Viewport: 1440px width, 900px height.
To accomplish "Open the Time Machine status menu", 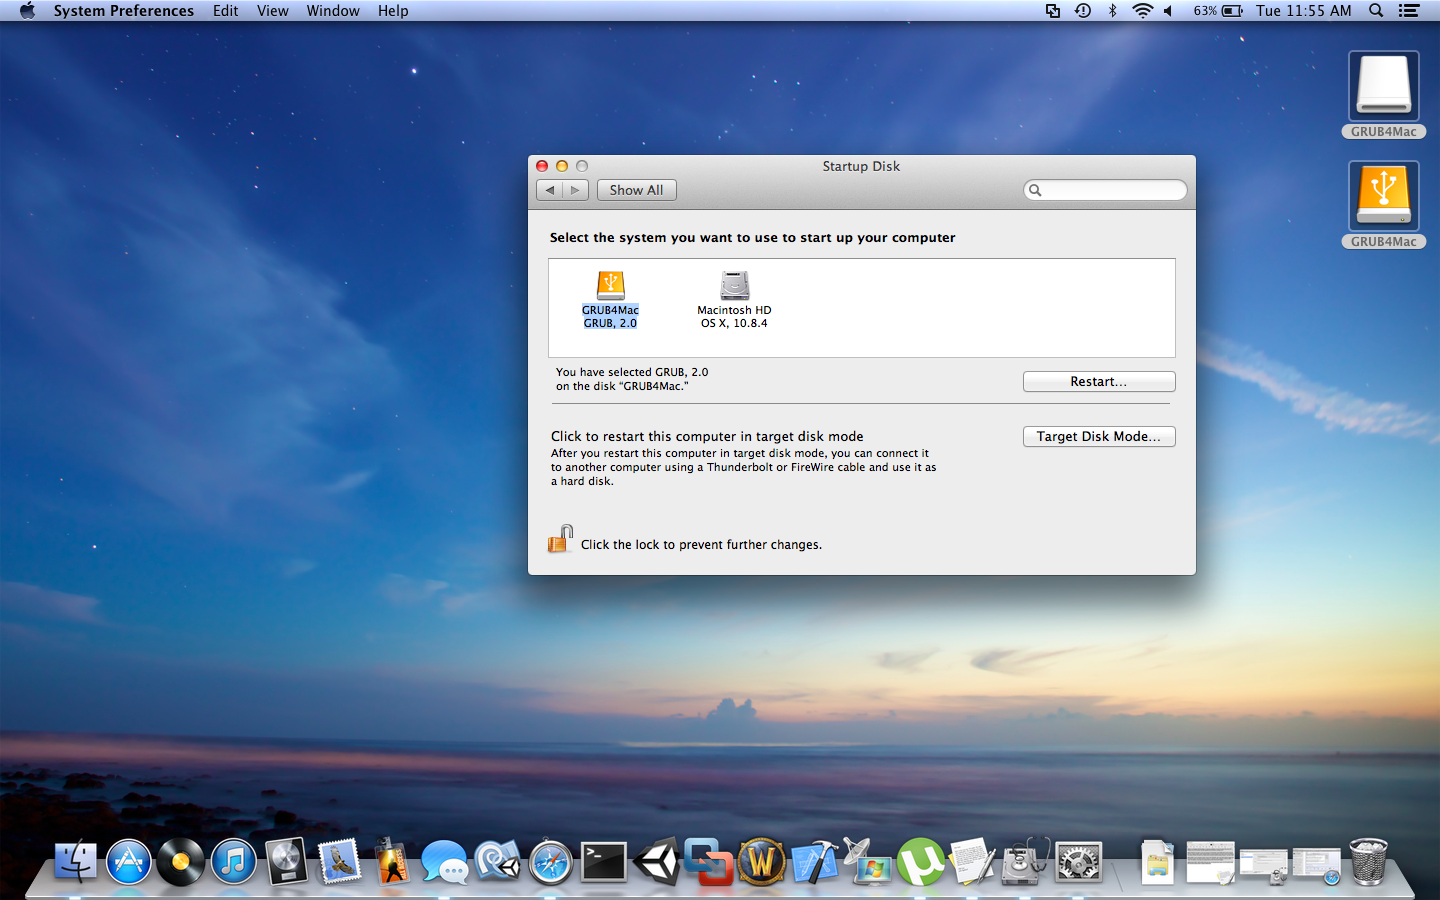I will 1082,11.
